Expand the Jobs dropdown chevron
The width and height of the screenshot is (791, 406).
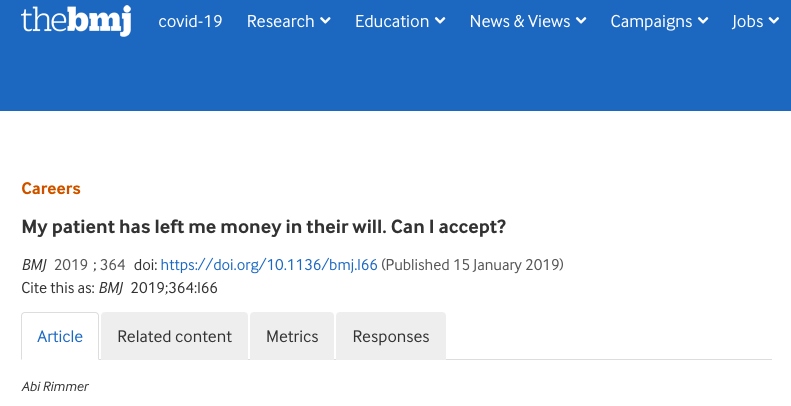point(774,21)
